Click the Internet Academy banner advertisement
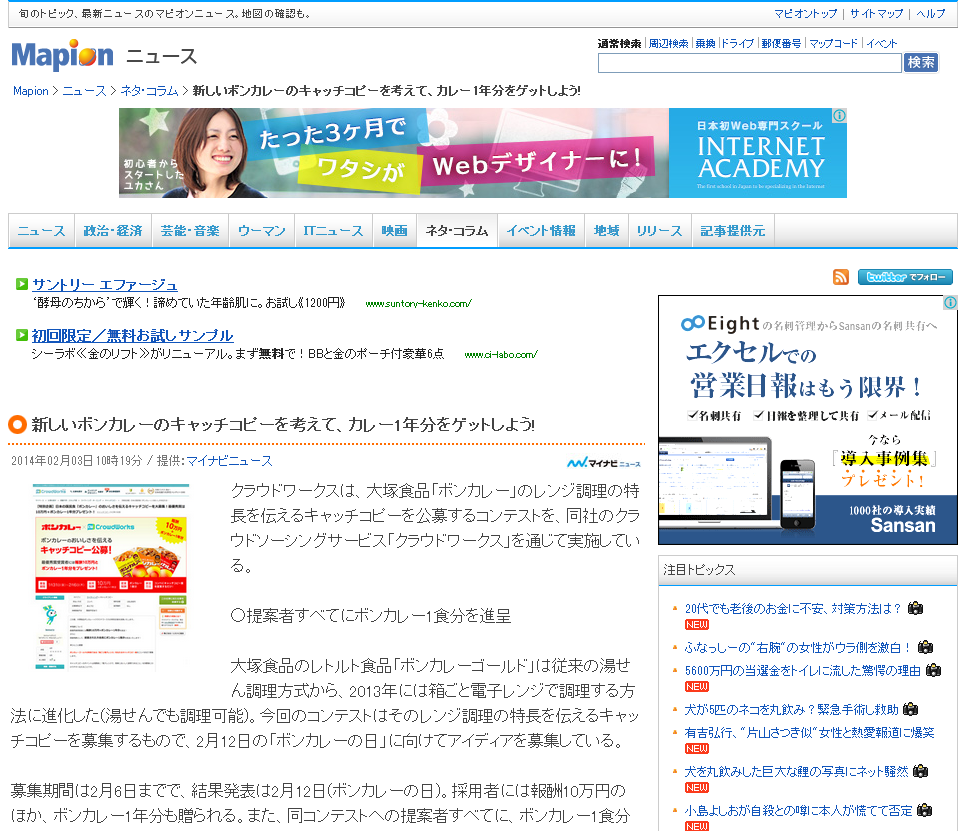Image resolution: width=968 pixels, height=831 pixels. tap(483, 153)
